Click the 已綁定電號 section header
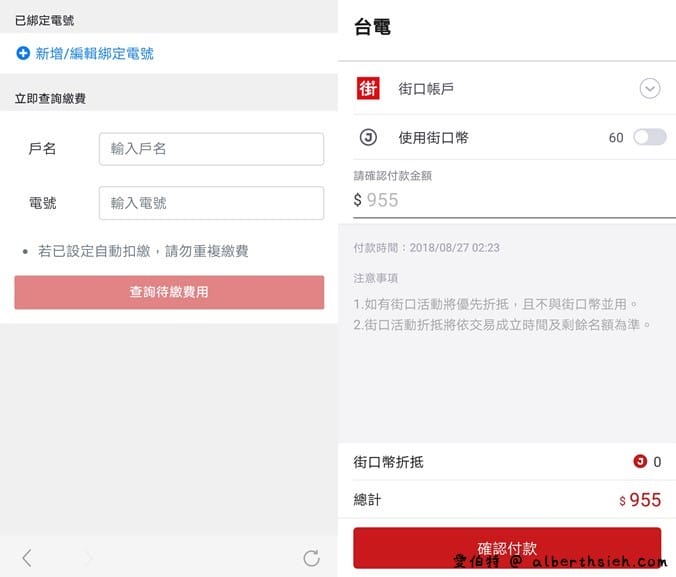 [x=44, y=20]
